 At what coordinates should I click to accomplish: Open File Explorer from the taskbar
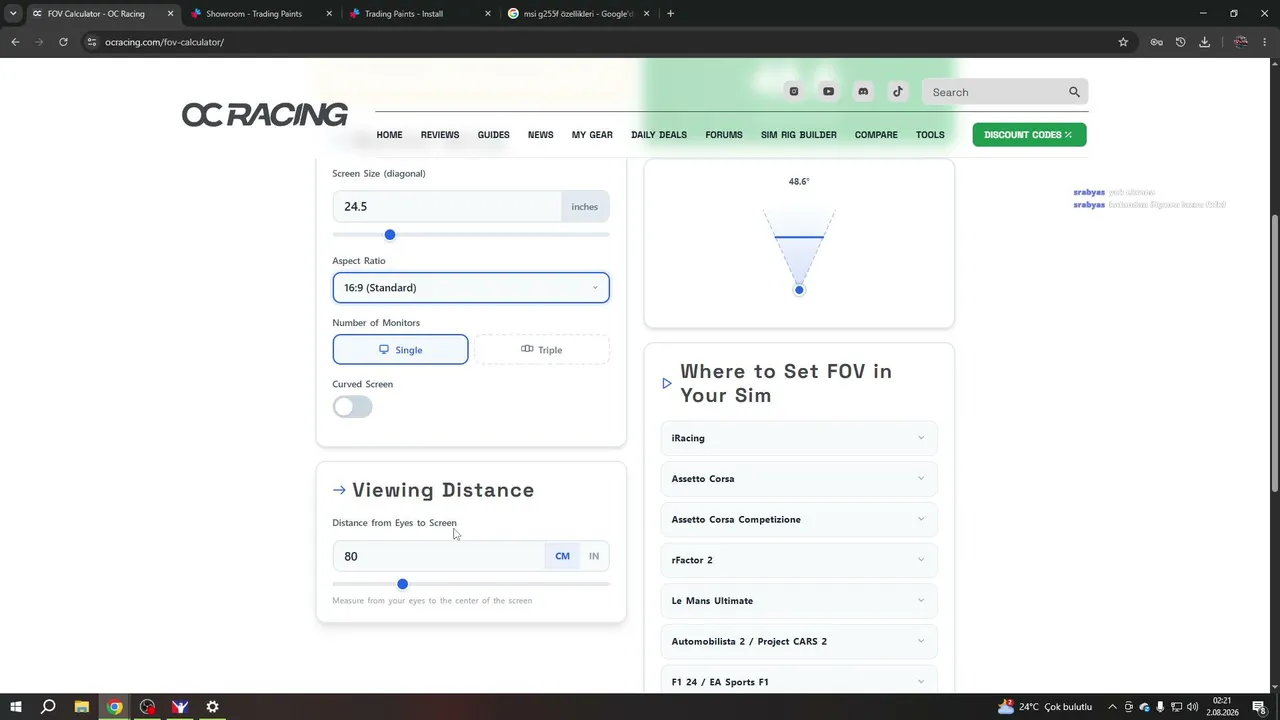click(x=82, y=707)
